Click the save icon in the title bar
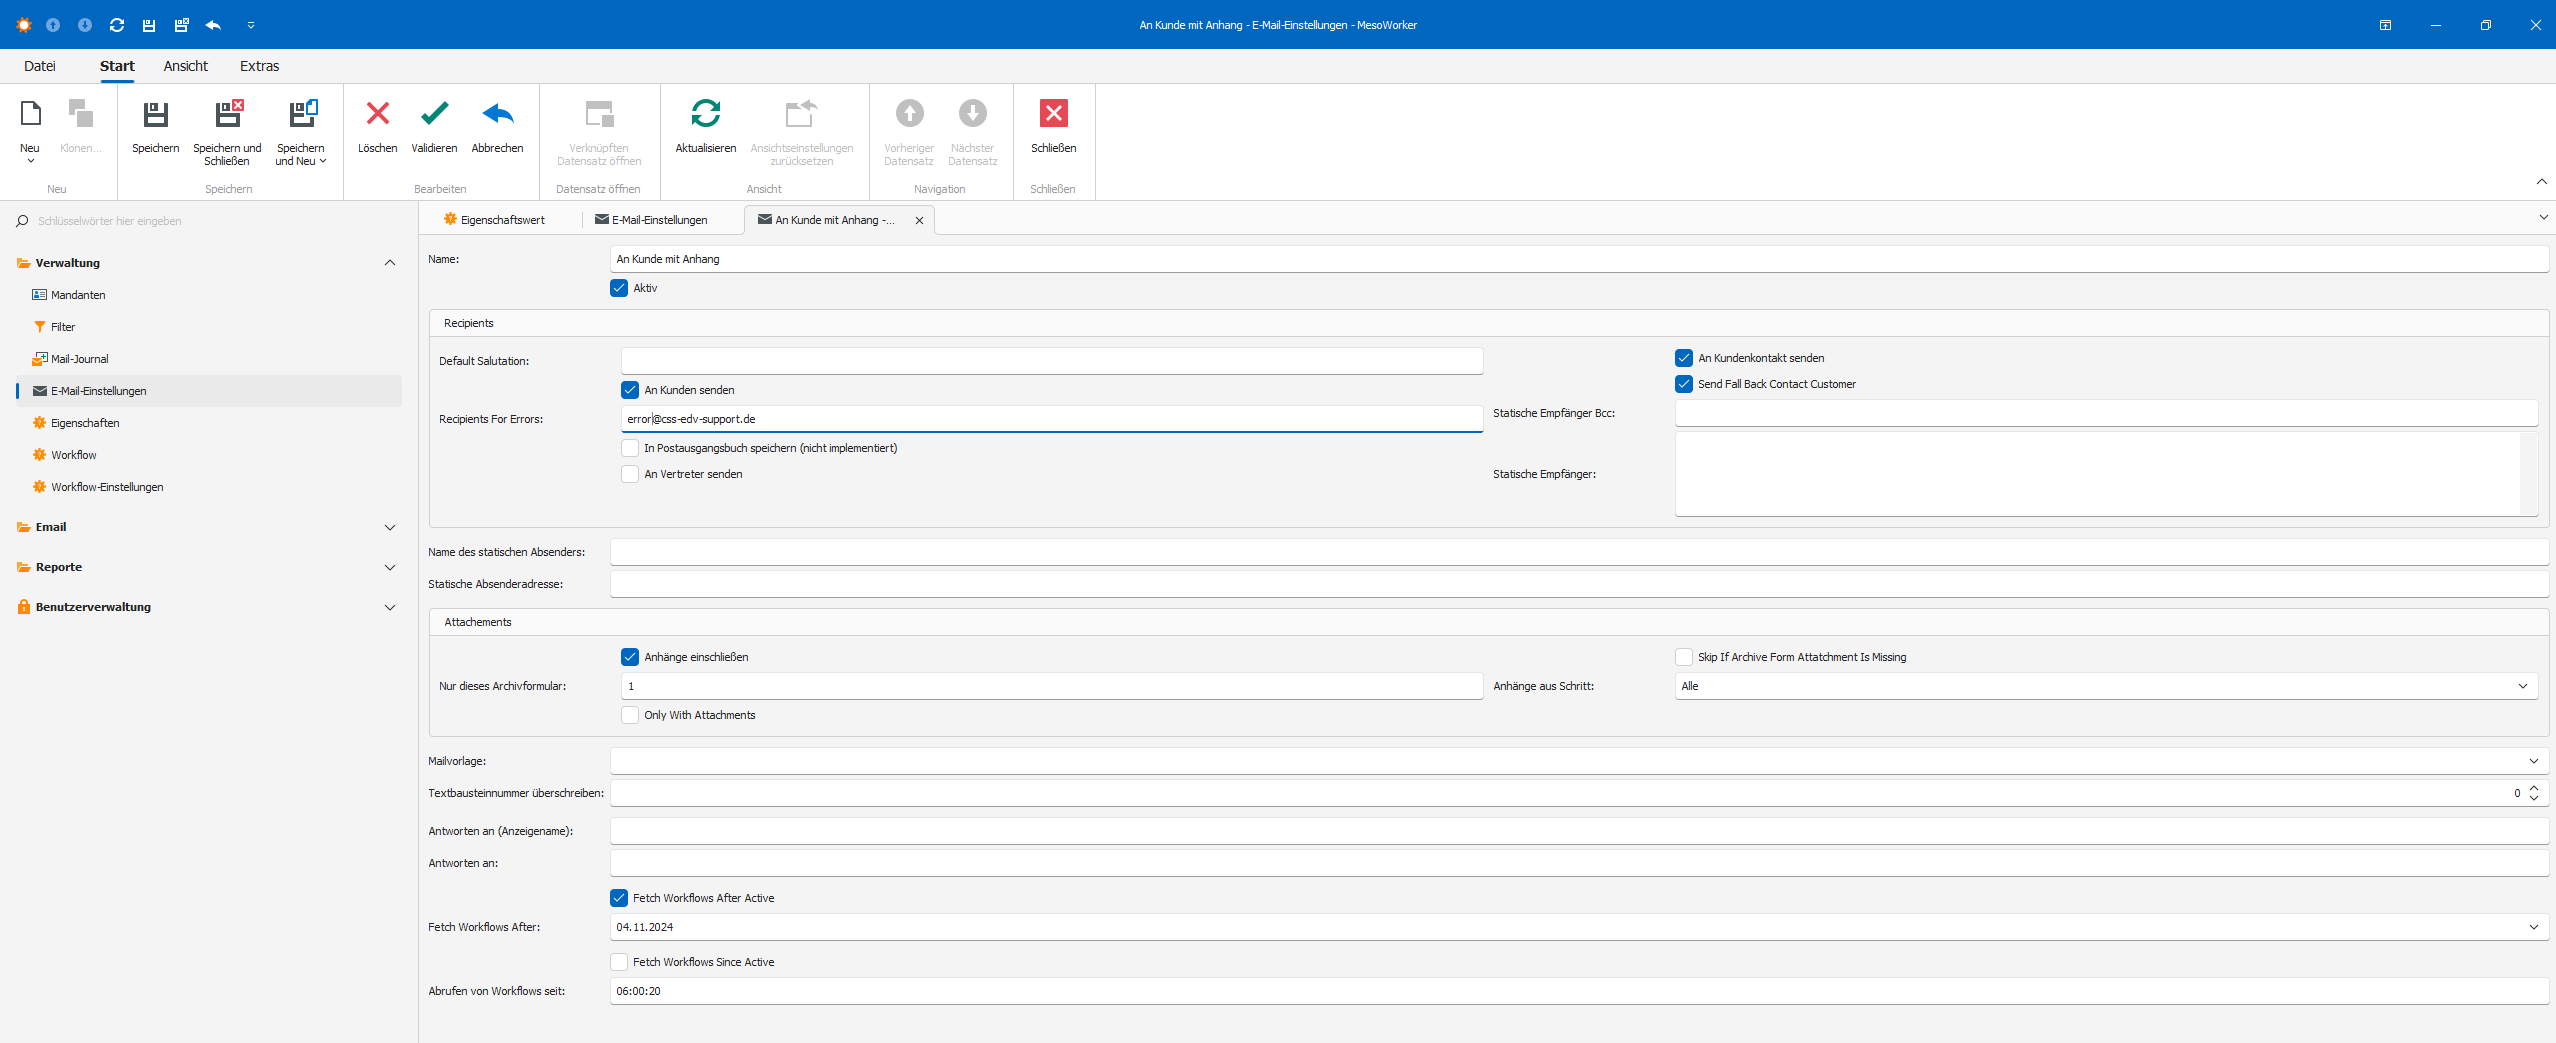Image resolution: width=2556 pixels, height=1043 pixels. (x=148, y=25)
